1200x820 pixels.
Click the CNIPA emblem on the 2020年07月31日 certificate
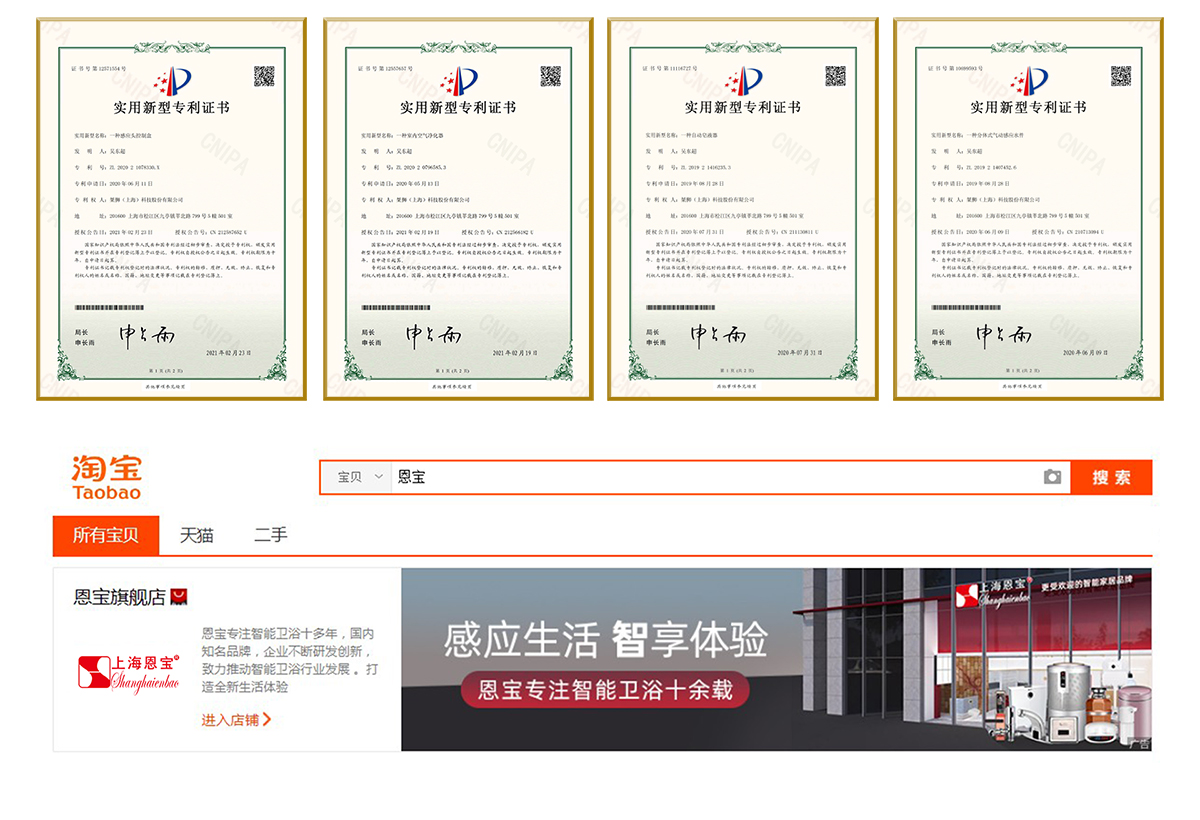(743, 80)
